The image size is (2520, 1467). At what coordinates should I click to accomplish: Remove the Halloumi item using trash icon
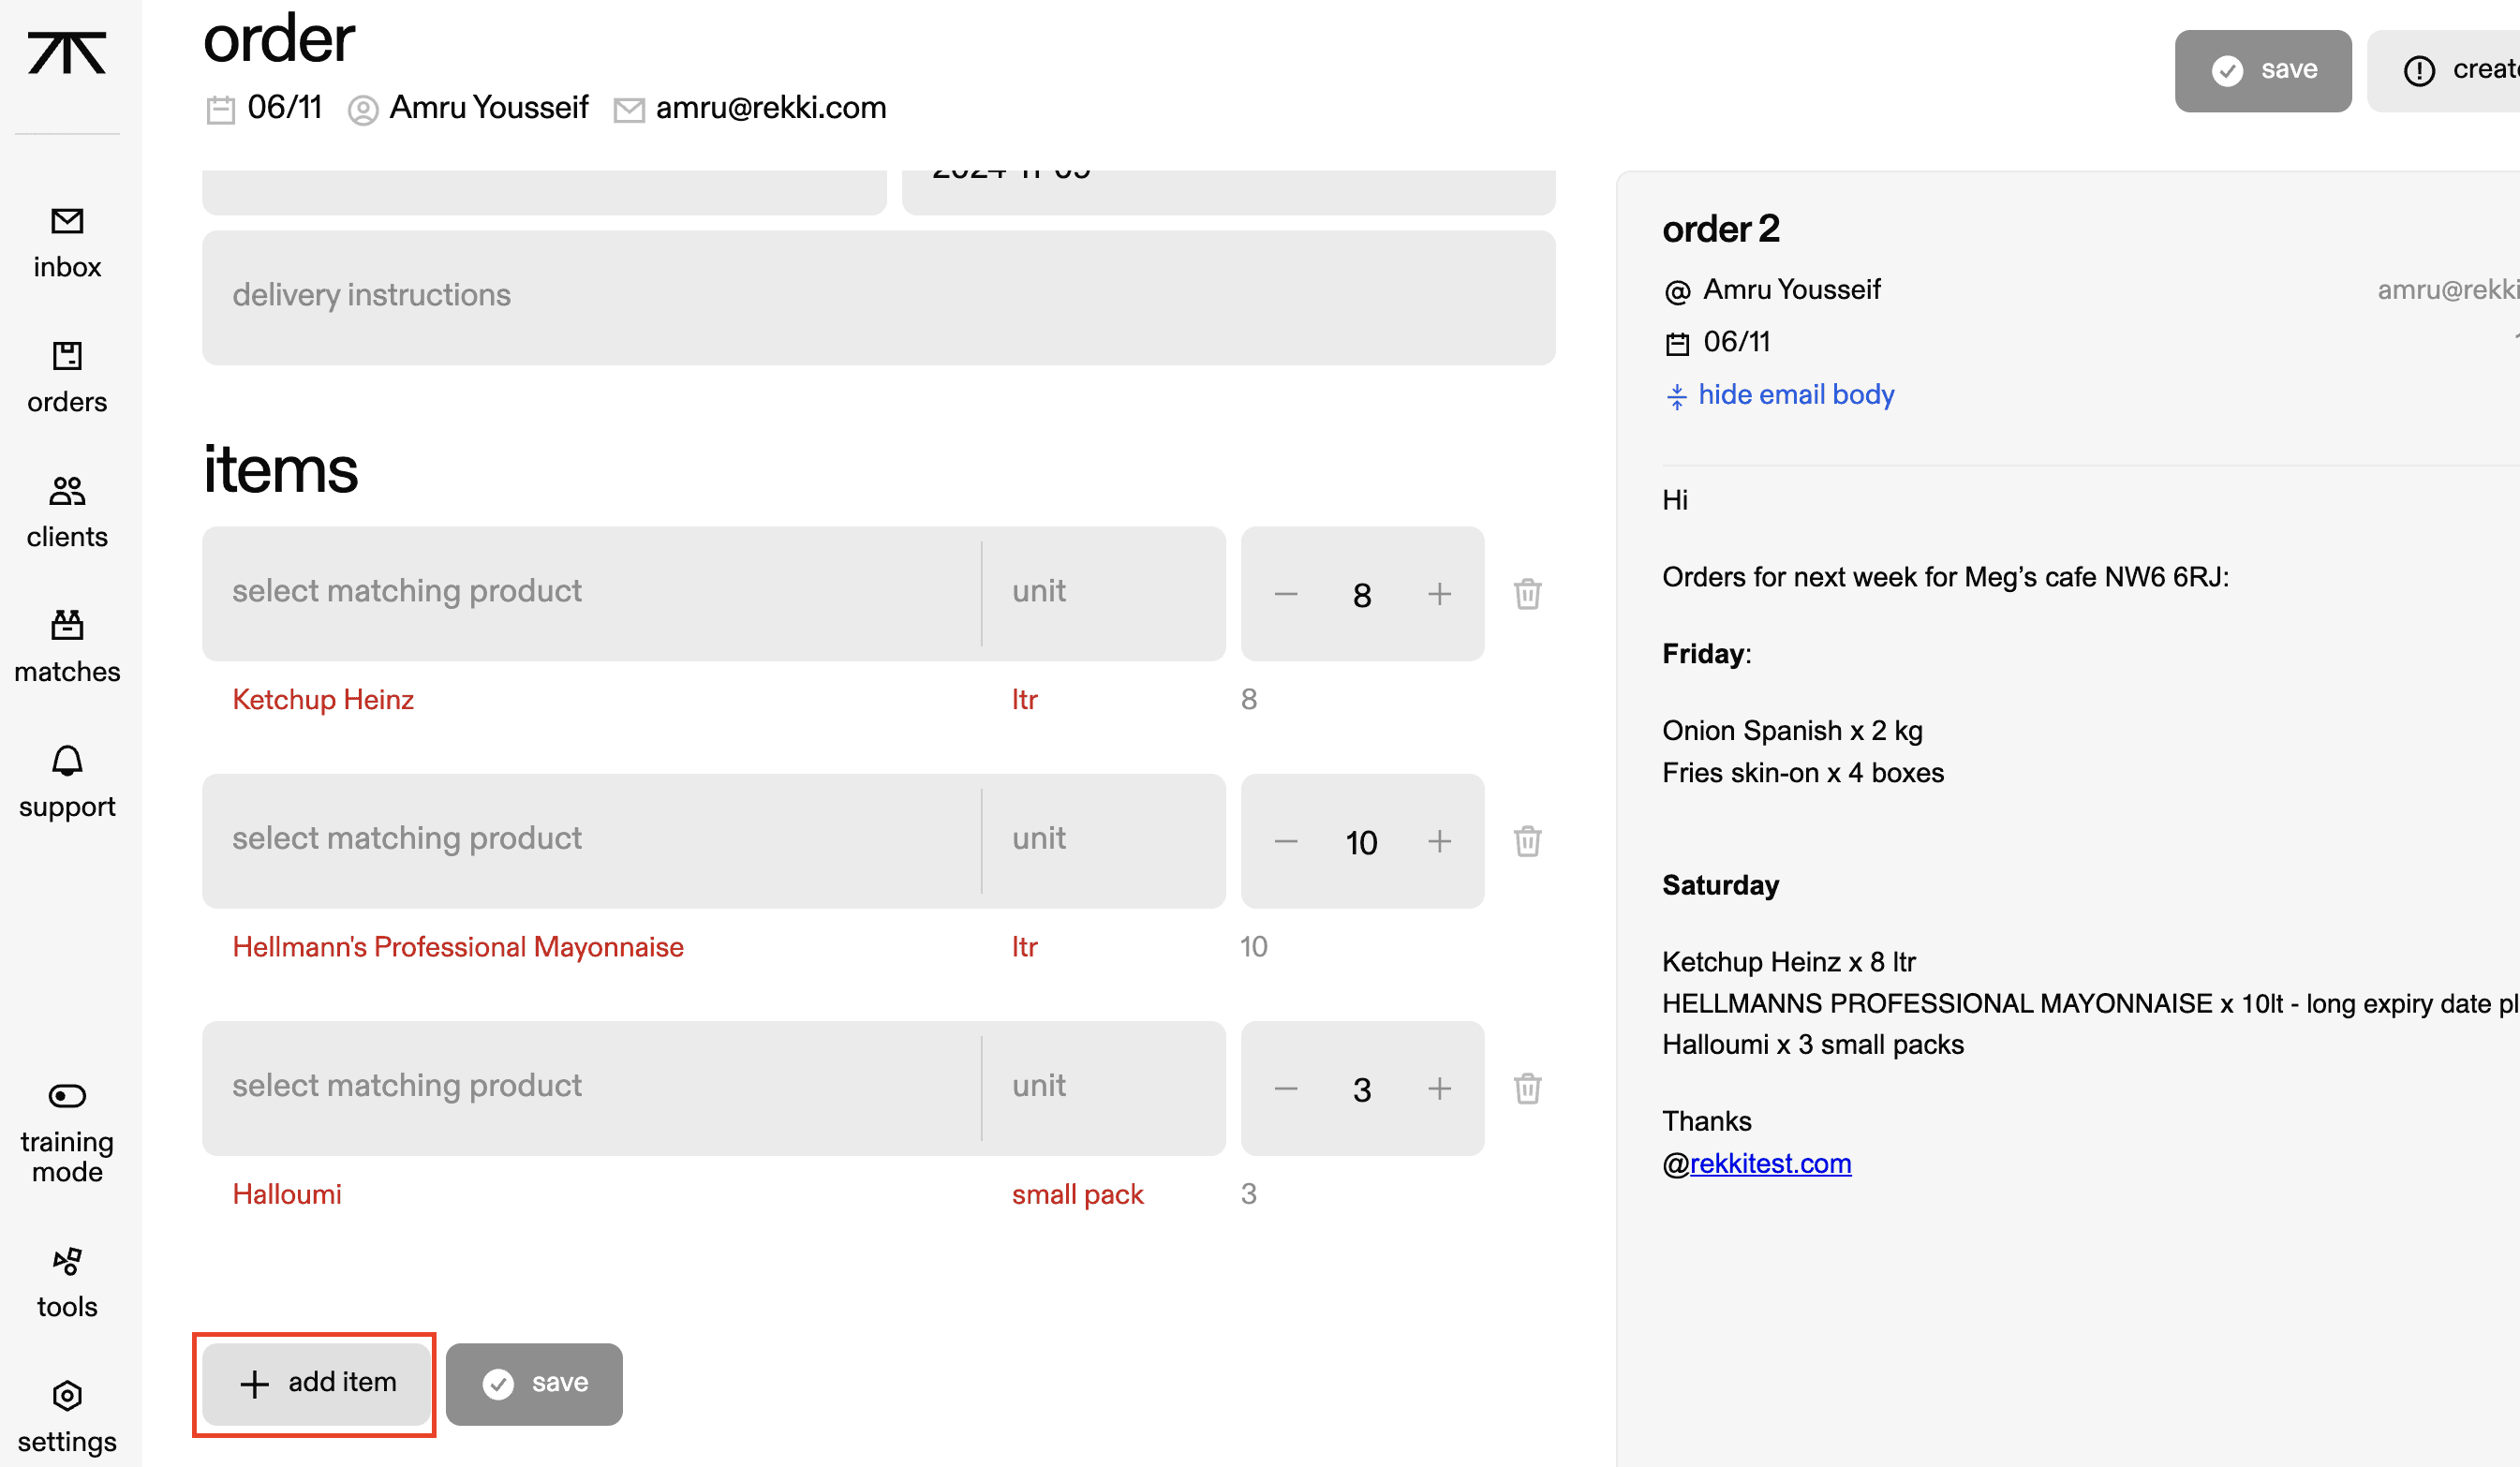[x=1527, y=1088]
